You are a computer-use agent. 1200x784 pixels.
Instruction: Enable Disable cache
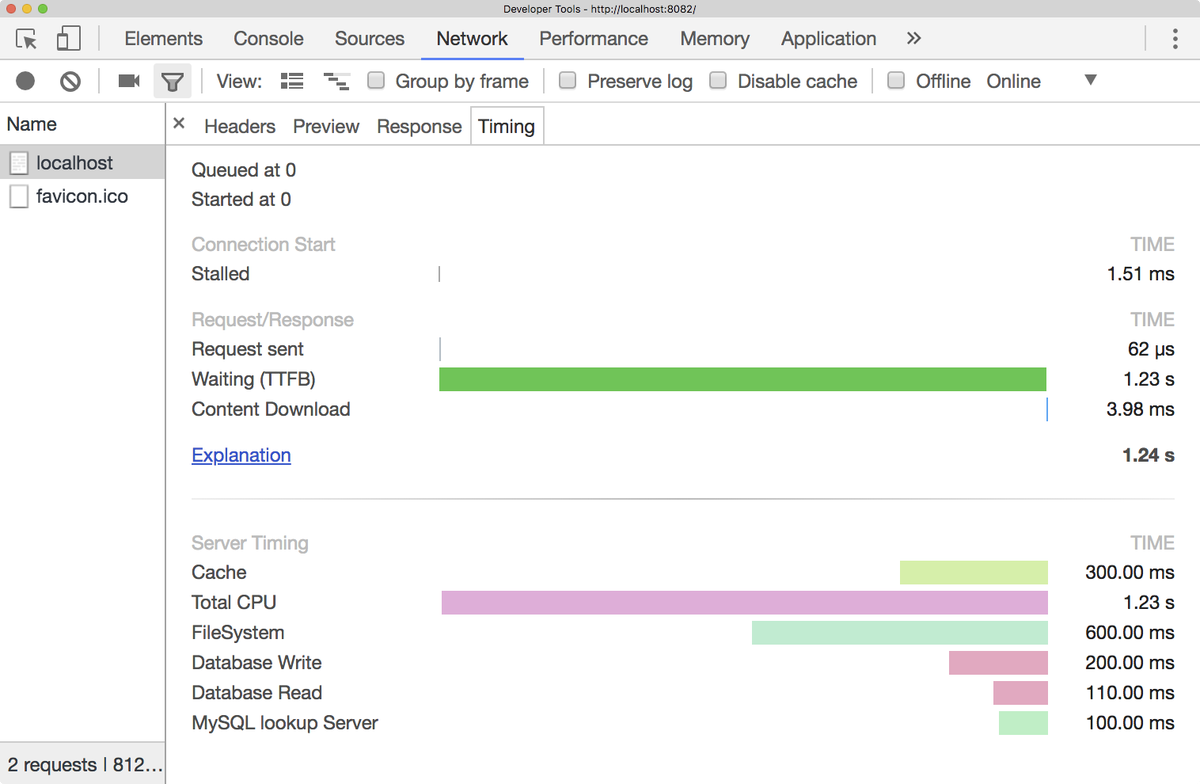(x=718, y=81)
